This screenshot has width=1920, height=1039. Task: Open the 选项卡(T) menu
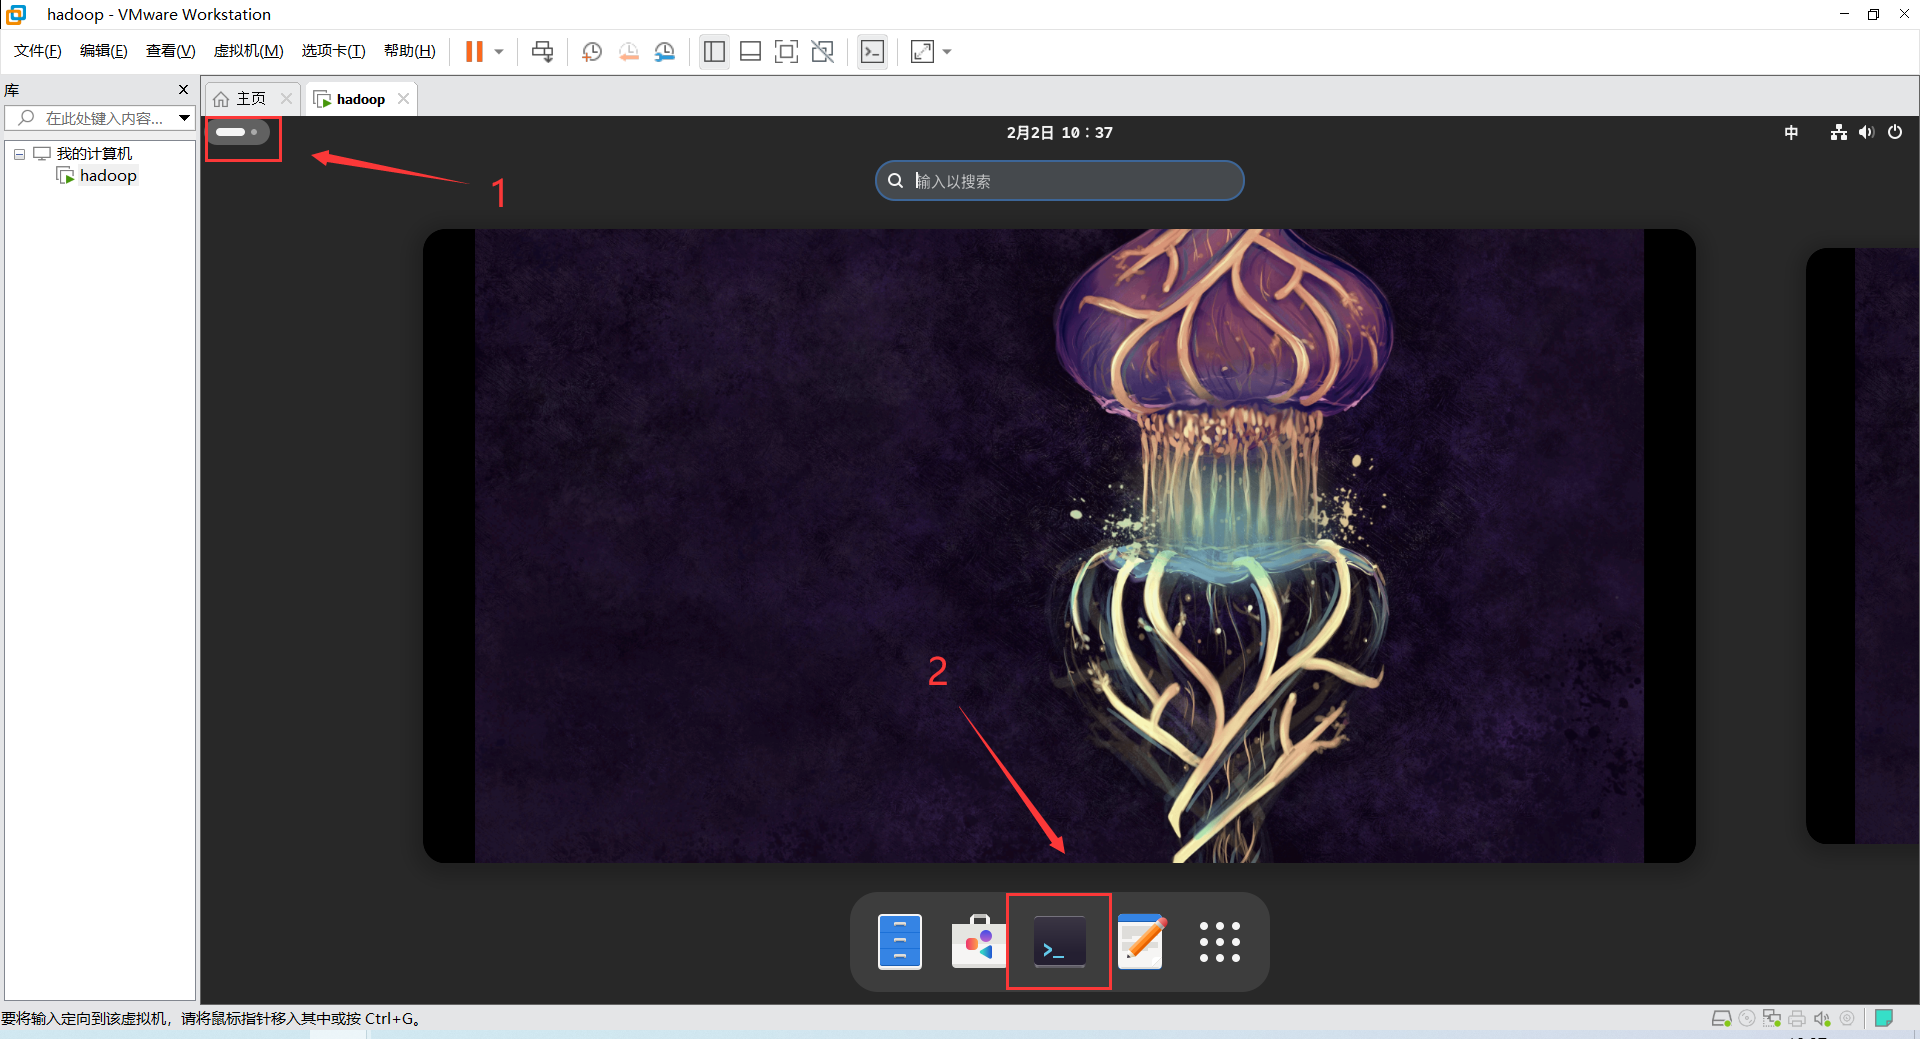pyautogui.click(x=334, y=51)
